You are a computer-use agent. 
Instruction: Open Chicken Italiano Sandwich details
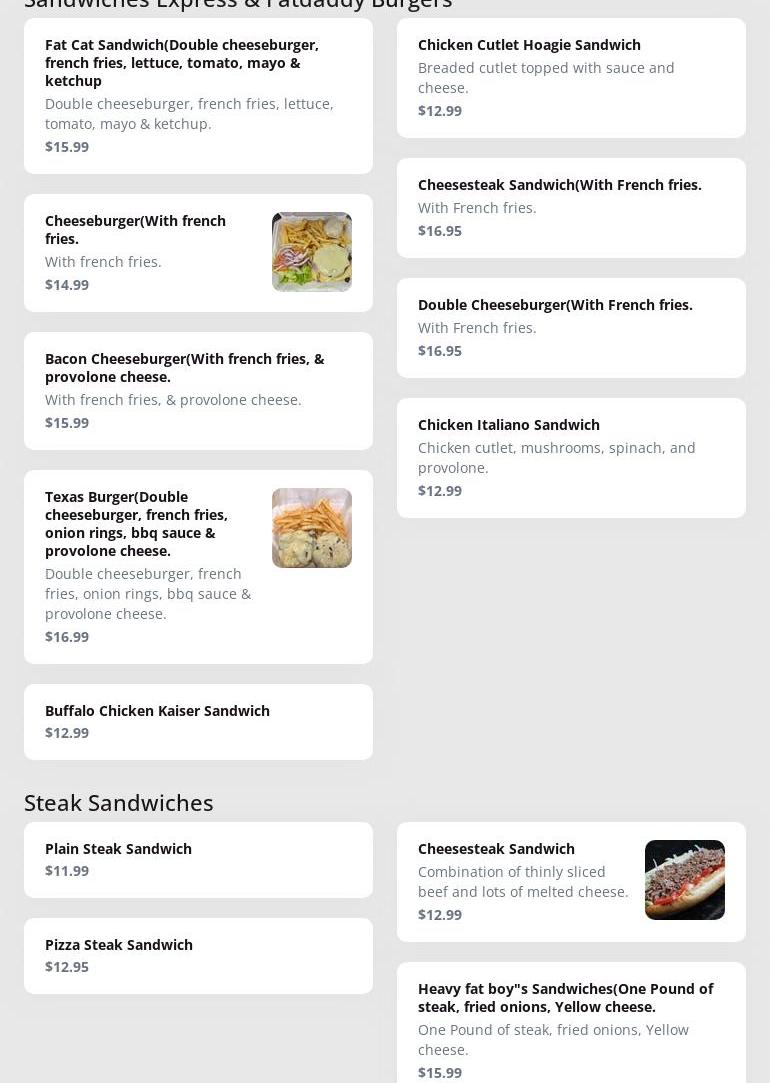tap(571, 458)
